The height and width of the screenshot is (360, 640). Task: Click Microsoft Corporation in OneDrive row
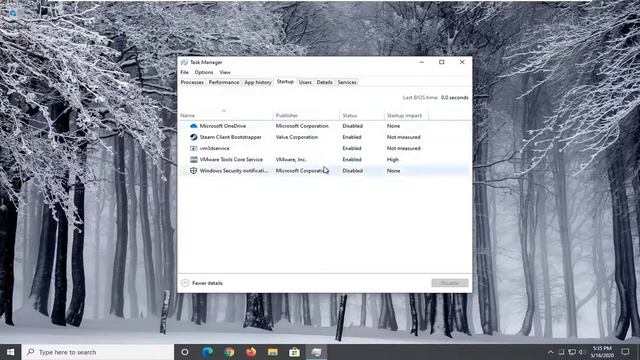(x=302, y=126)
